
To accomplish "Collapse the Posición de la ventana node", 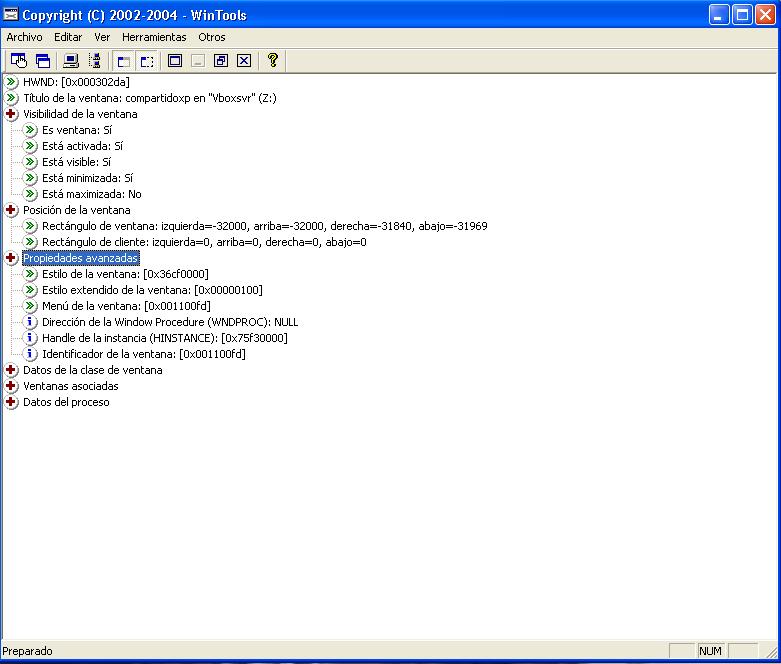I will [x=11, y=210].
